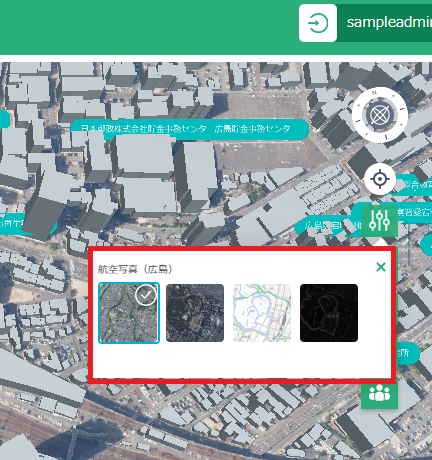Click the teal circular marker at right edge
This screenshot has height=460, width=432.
(x=426, y=245)
